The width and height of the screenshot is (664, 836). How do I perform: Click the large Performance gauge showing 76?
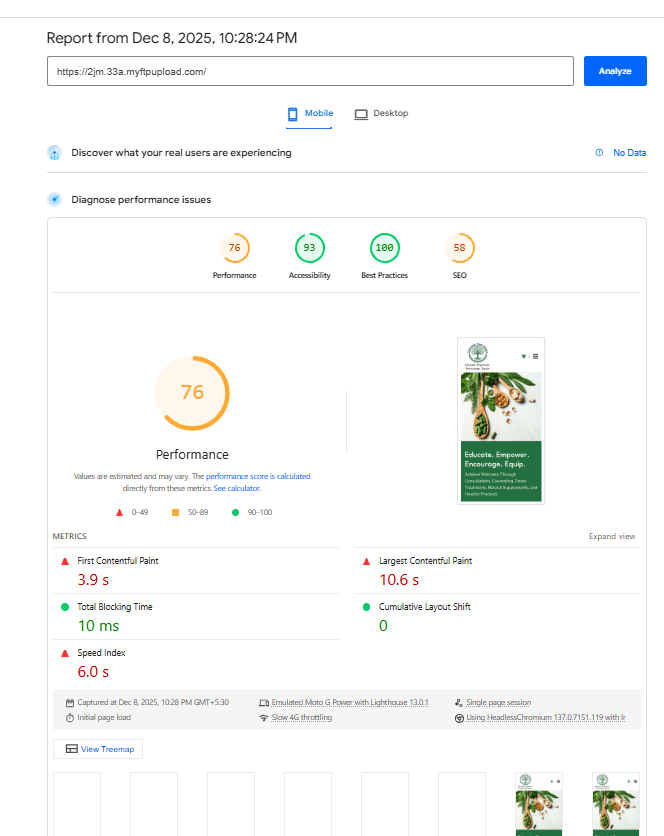point(192,393)
